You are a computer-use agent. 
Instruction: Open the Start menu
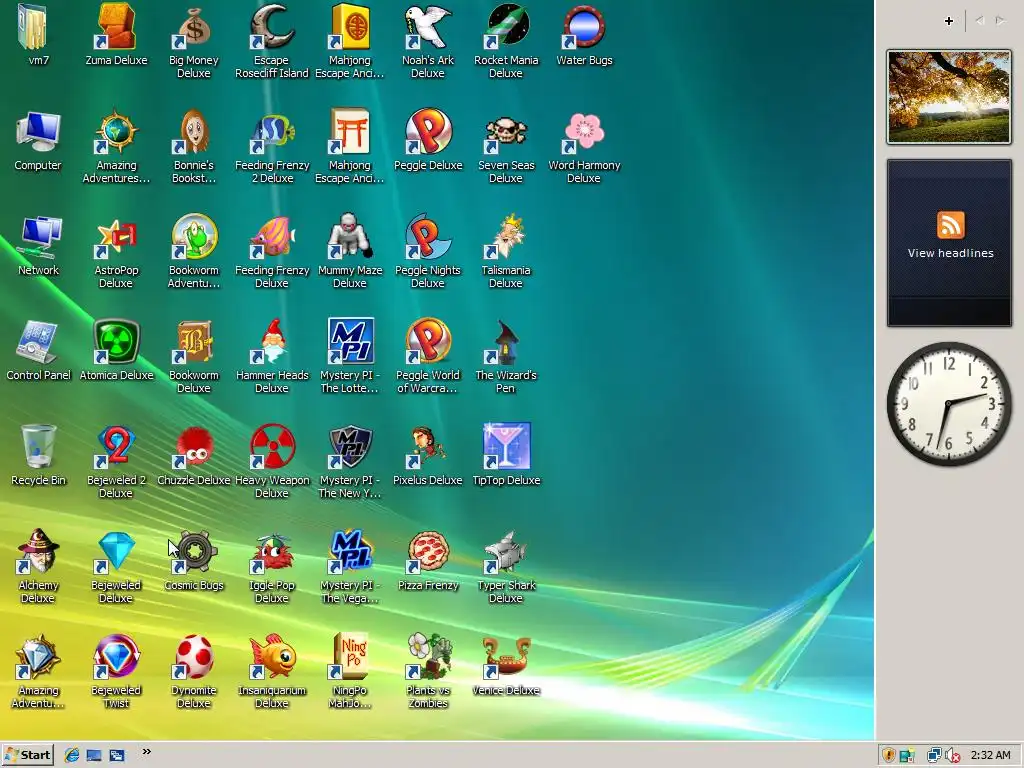click(x=27, y=755)
